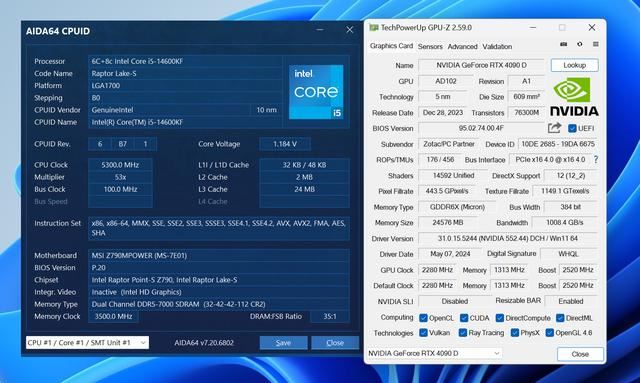Open the CPU #1 / Core #1 dropdown
The height and width of the screenshot is (383, 640).
pyautogui.click(x=87, y=343)
